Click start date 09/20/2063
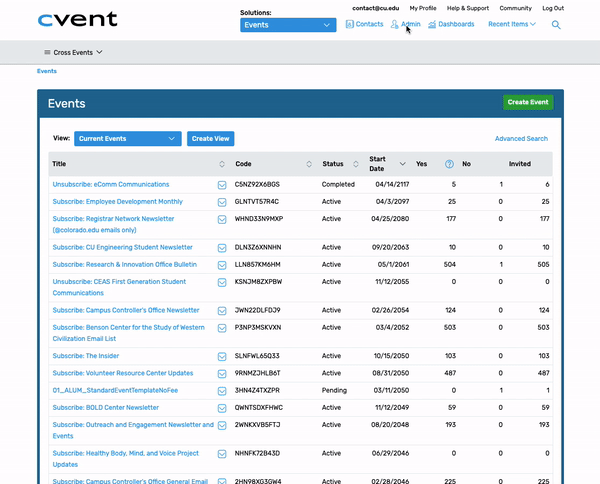 [390, 247]
